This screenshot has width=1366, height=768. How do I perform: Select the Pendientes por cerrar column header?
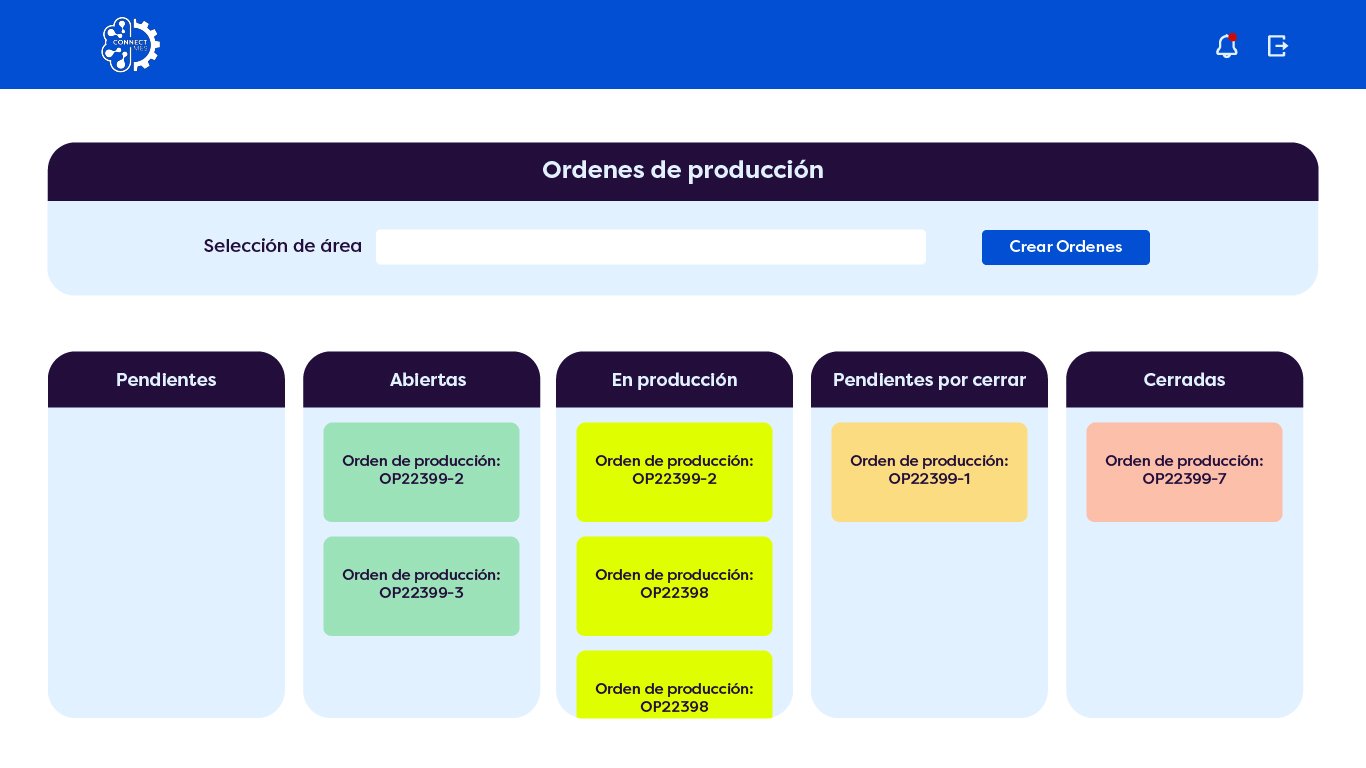click(929, 379)
